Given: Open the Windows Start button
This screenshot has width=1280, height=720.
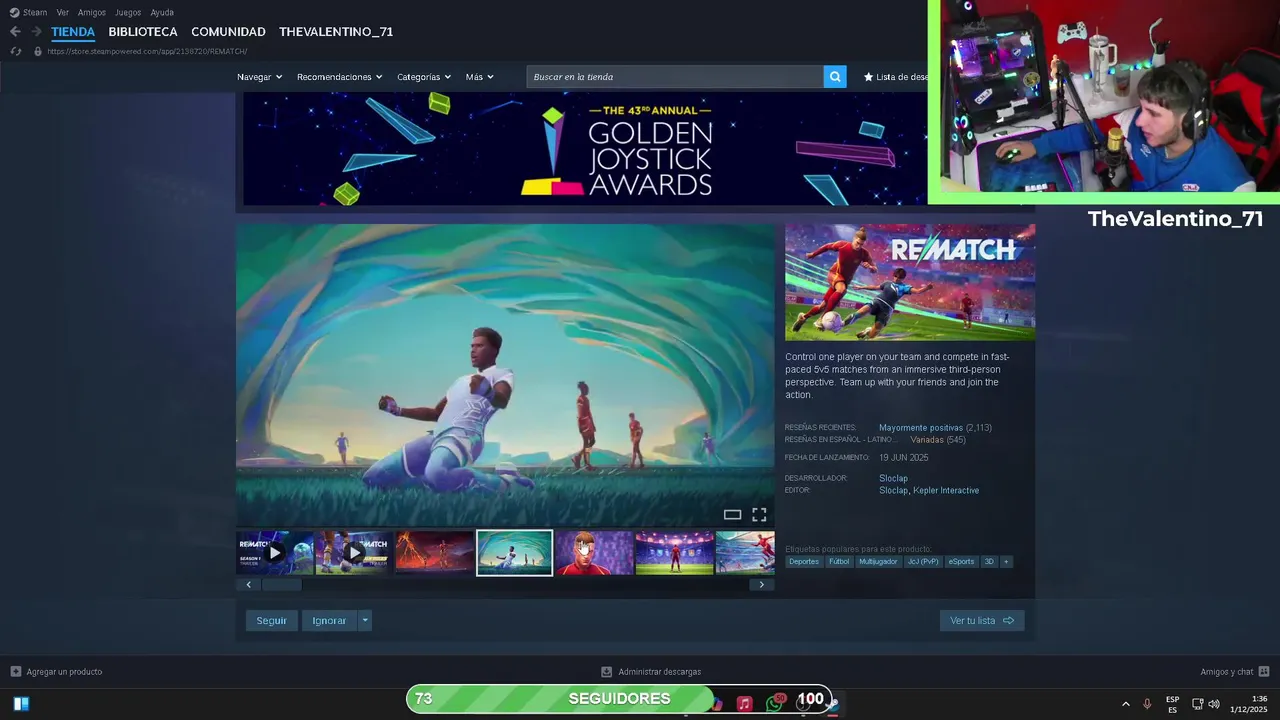Looking at the screenshot, I should click(x=21, y=704).
